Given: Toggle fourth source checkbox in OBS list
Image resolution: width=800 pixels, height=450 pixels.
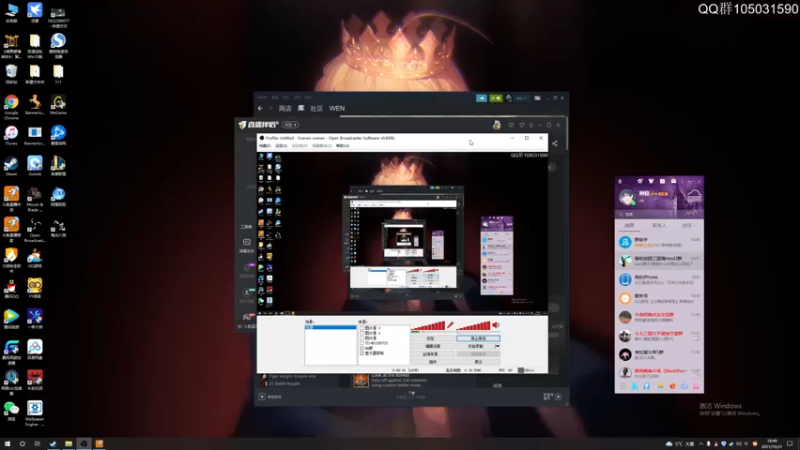Looking at the screenshot, I should click(x=362, y=343).
